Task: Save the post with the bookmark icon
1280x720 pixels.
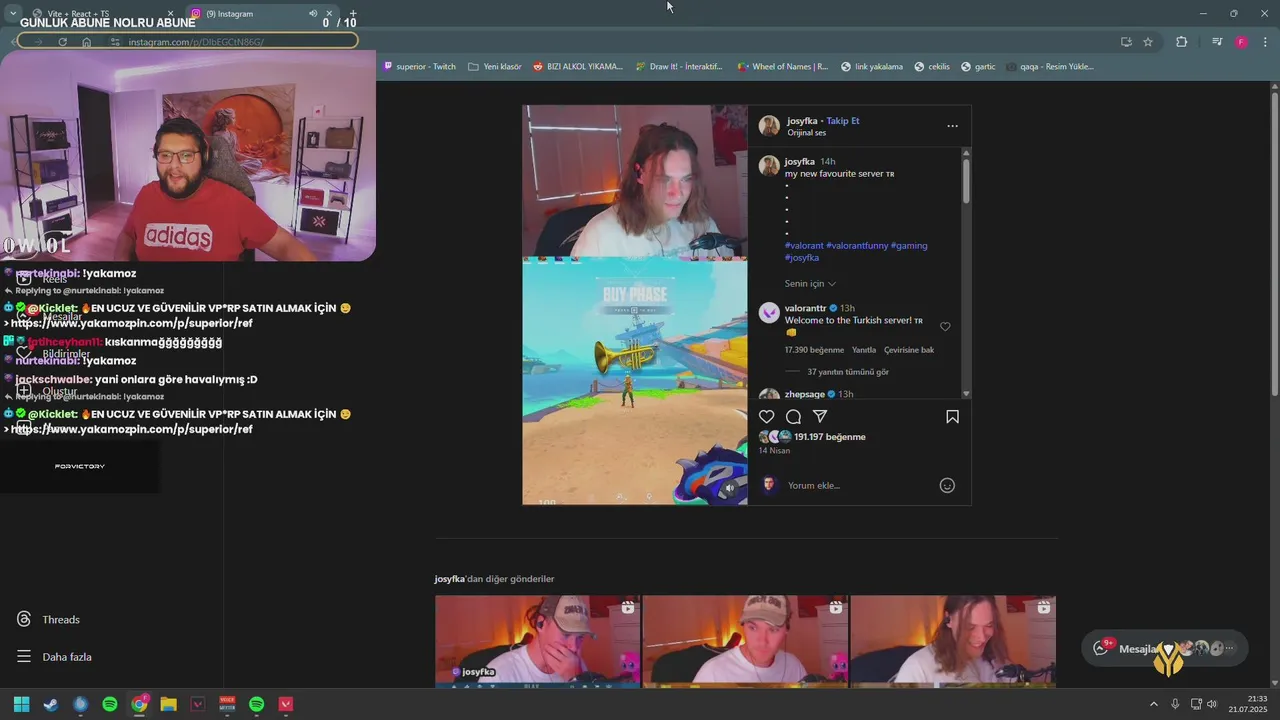Action: point(952,416)
